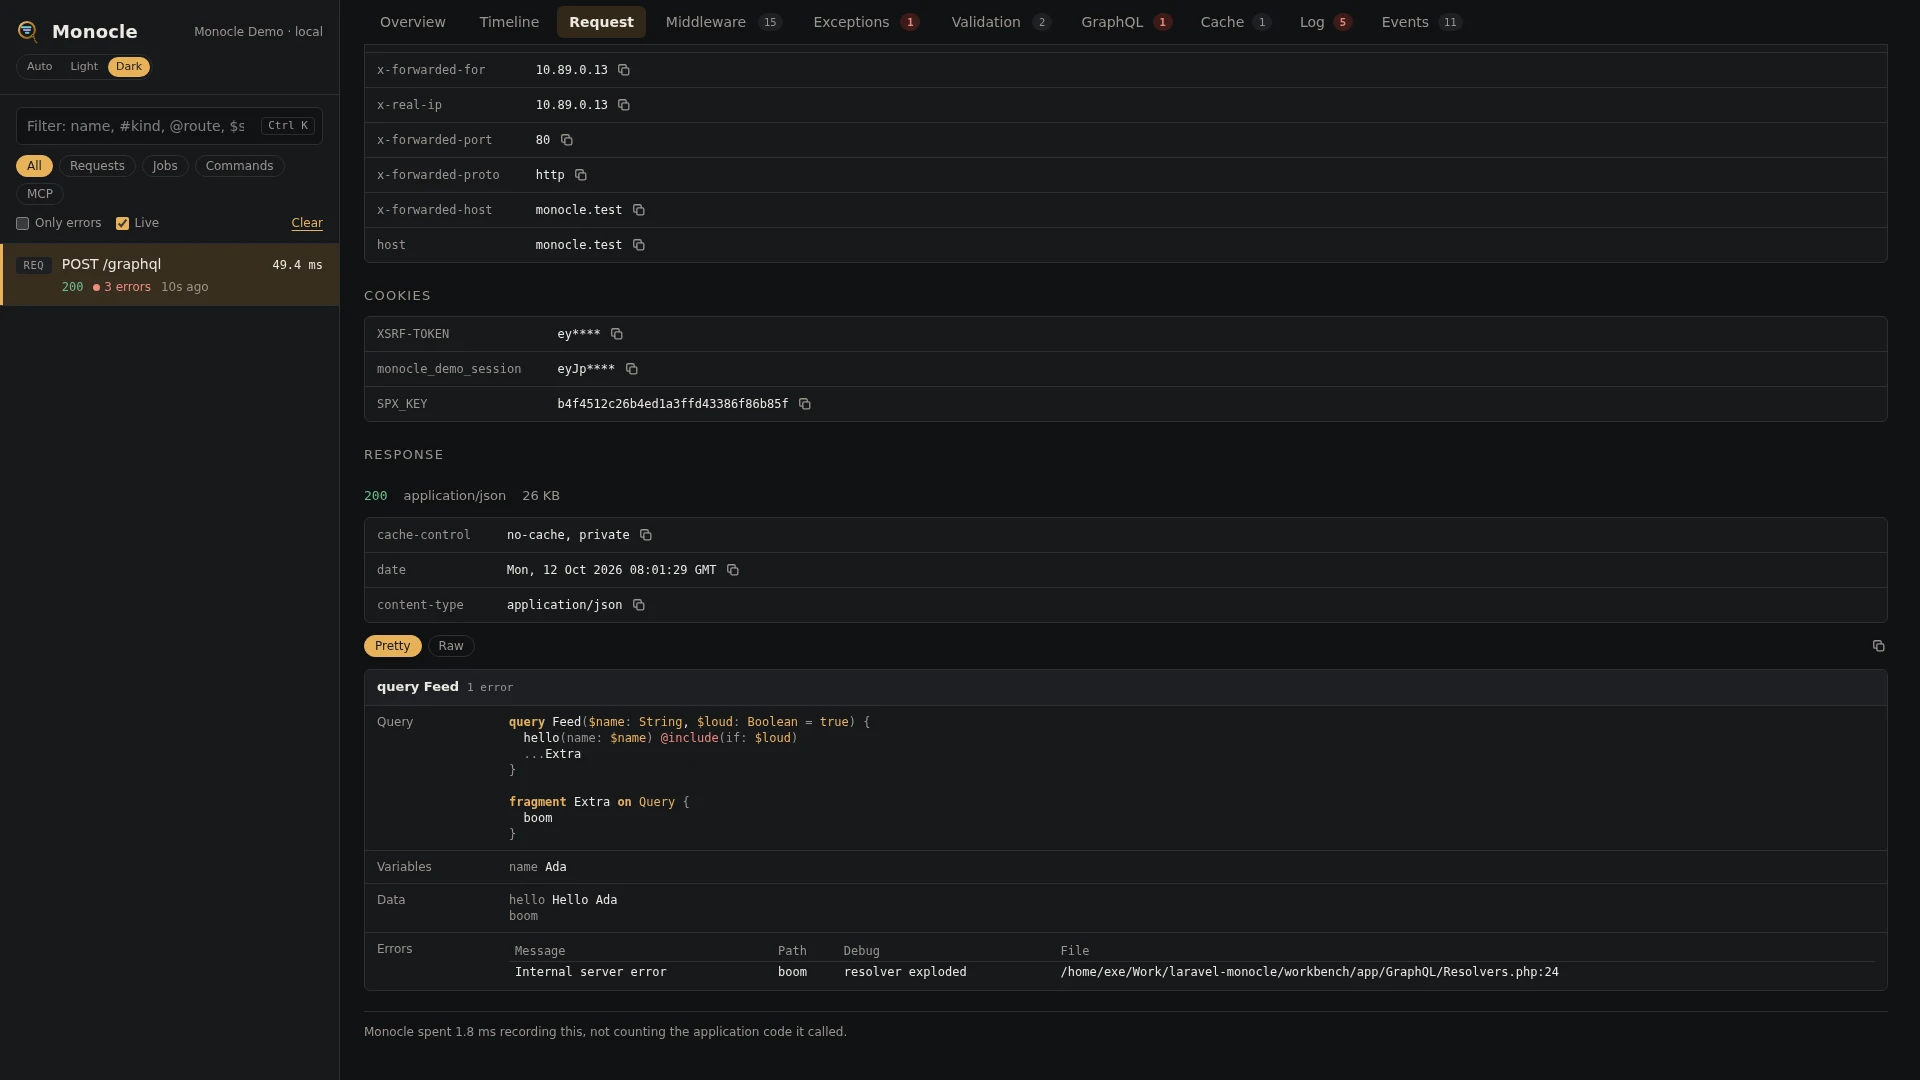The width and height of the screenshot is (1920, 1080).
Task: Open the Timeline tab
Action: coord(509,22)
